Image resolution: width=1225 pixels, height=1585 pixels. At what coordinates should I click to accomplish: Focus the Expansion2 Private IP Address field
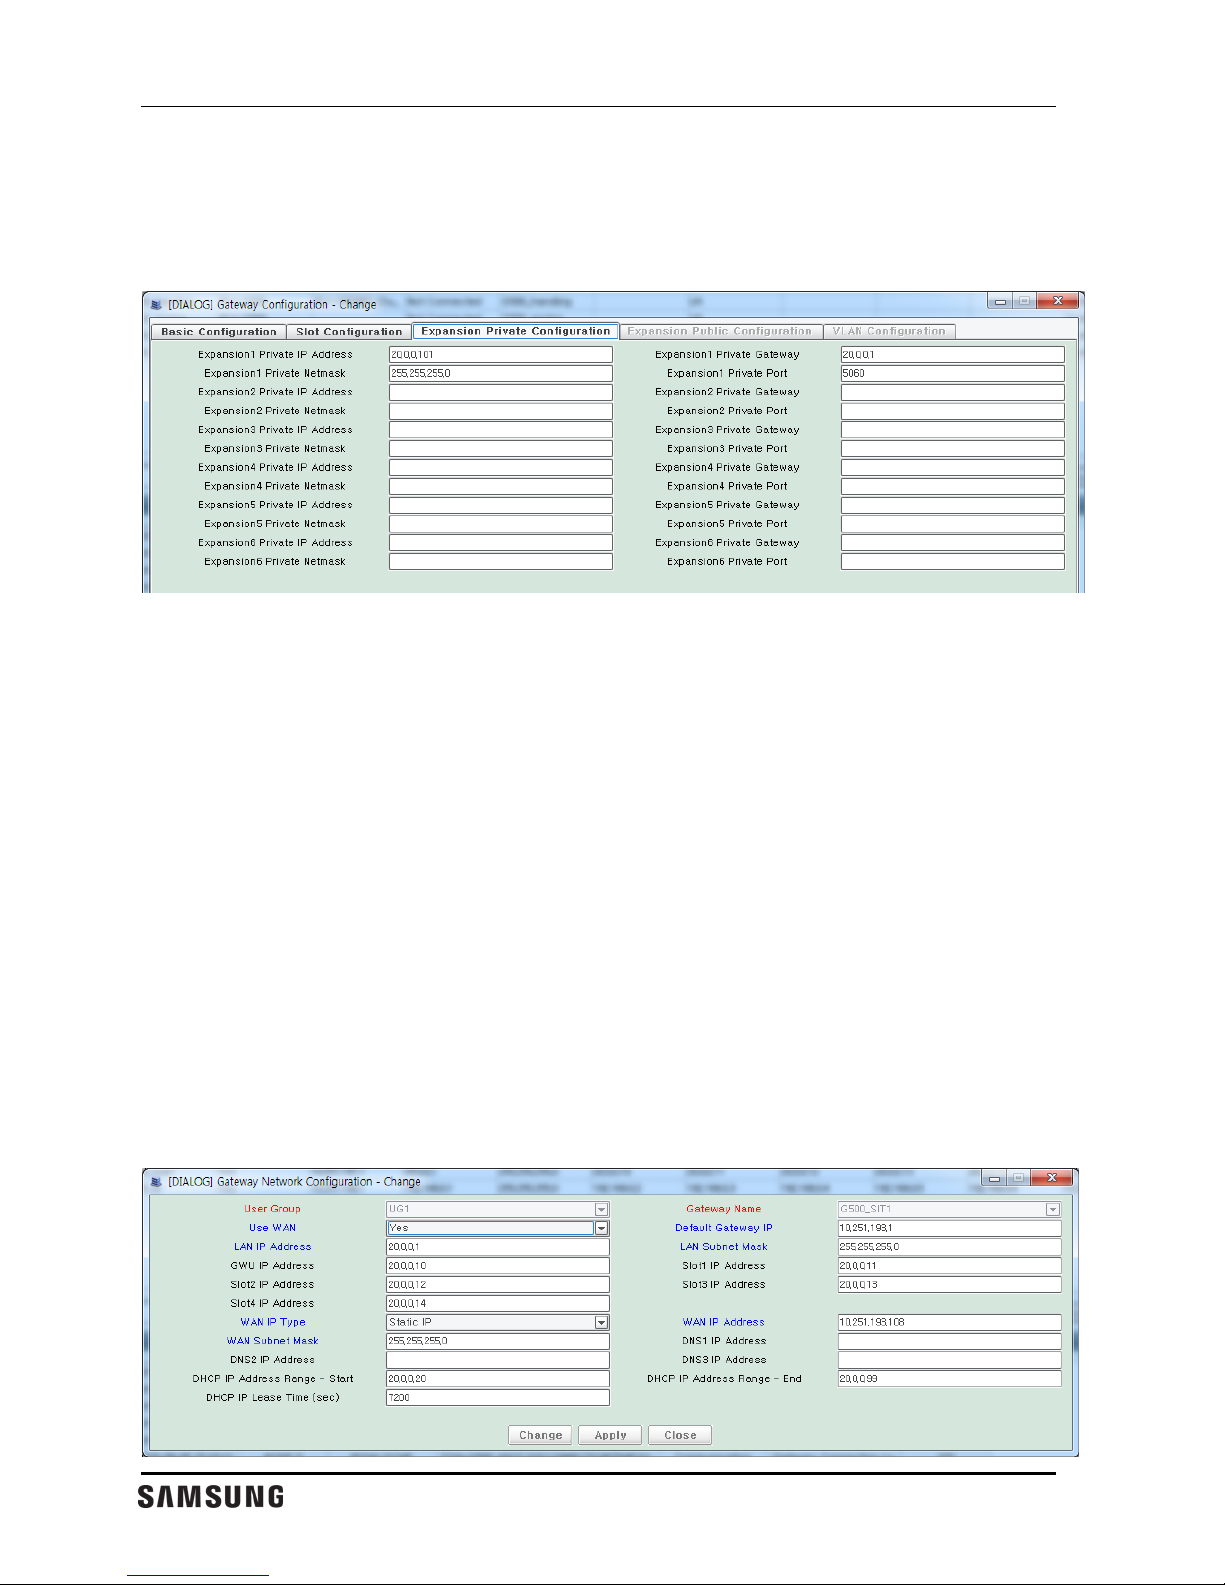[501, 393]
